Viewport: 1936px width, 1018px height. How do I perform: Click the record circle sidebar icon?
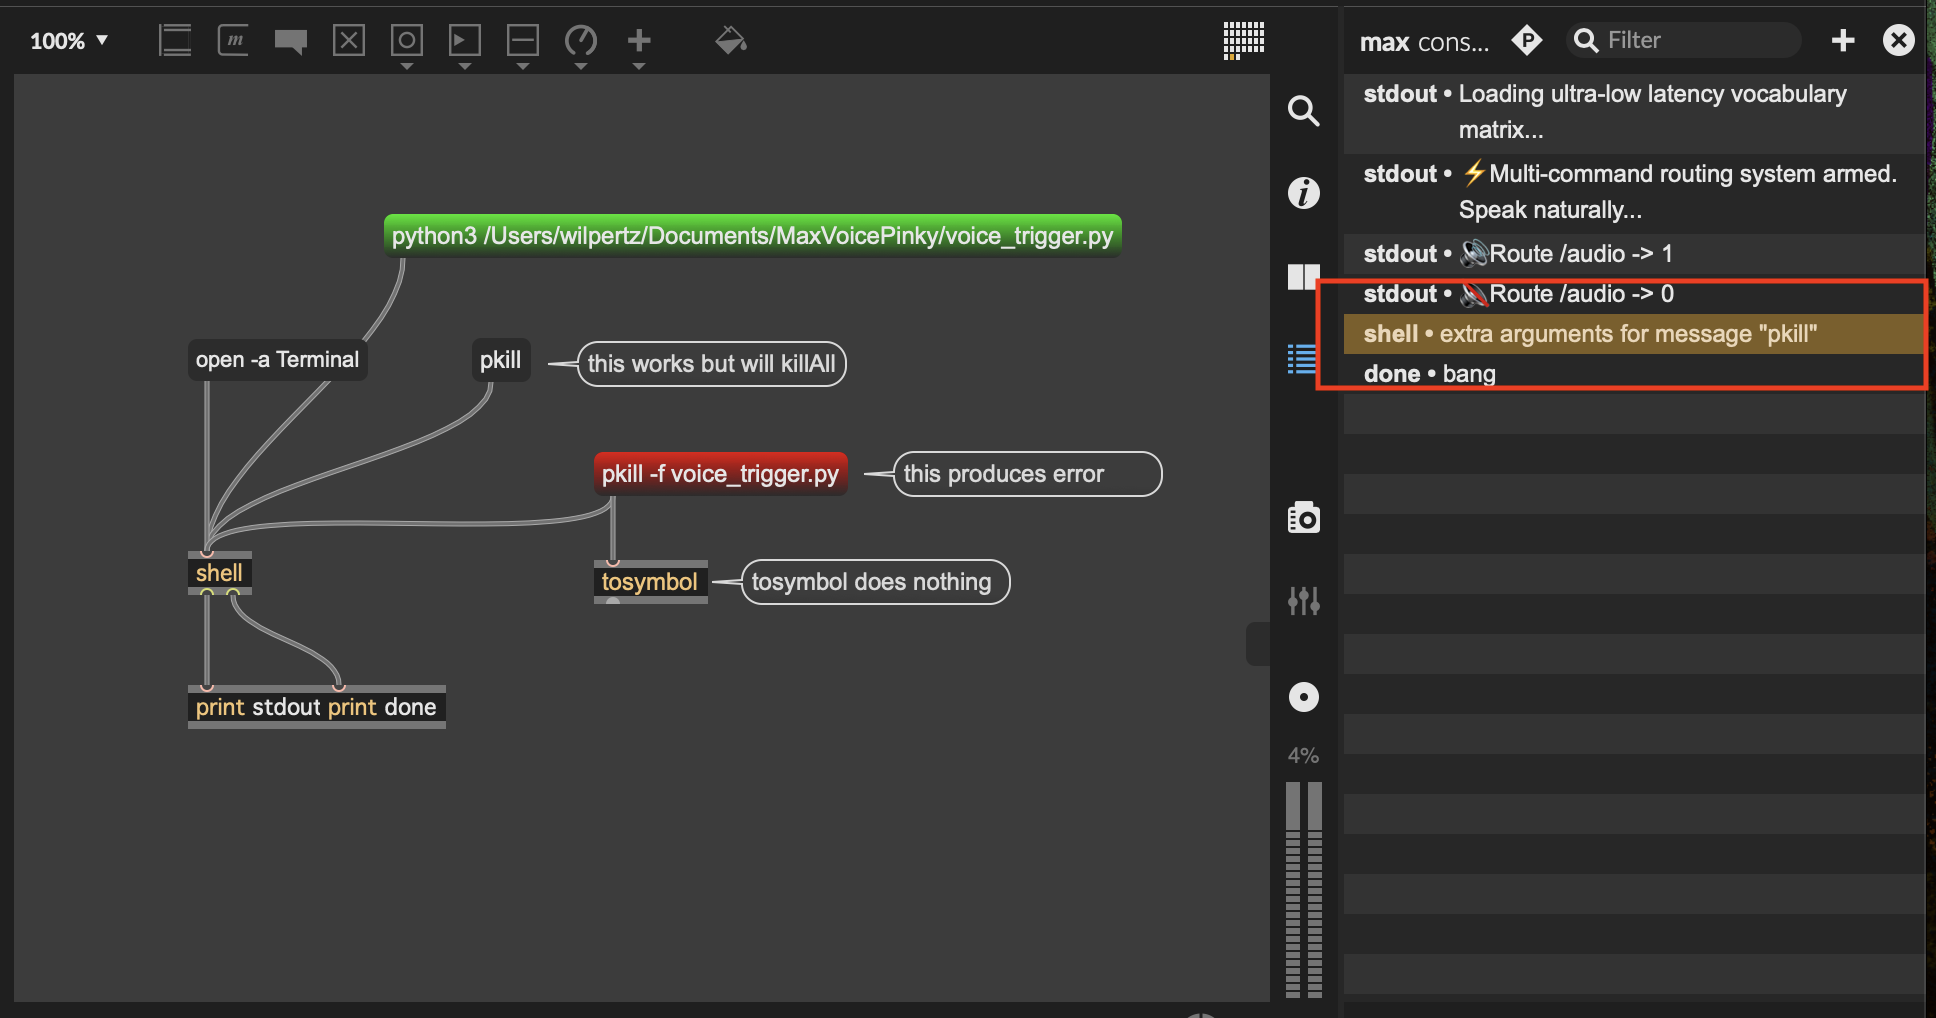[x=1303, y=697]
